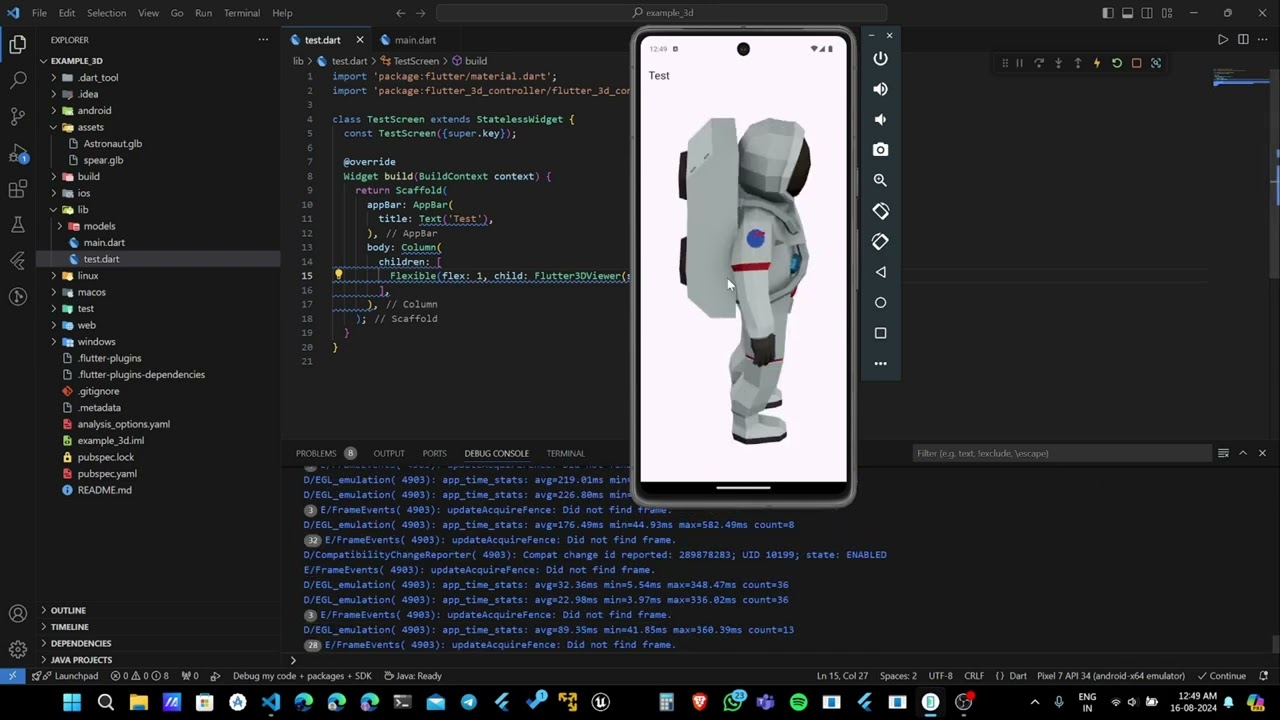Viewport: 1280px width, 720px height.
Task: Split the editor to the right
Action: 1243,40
